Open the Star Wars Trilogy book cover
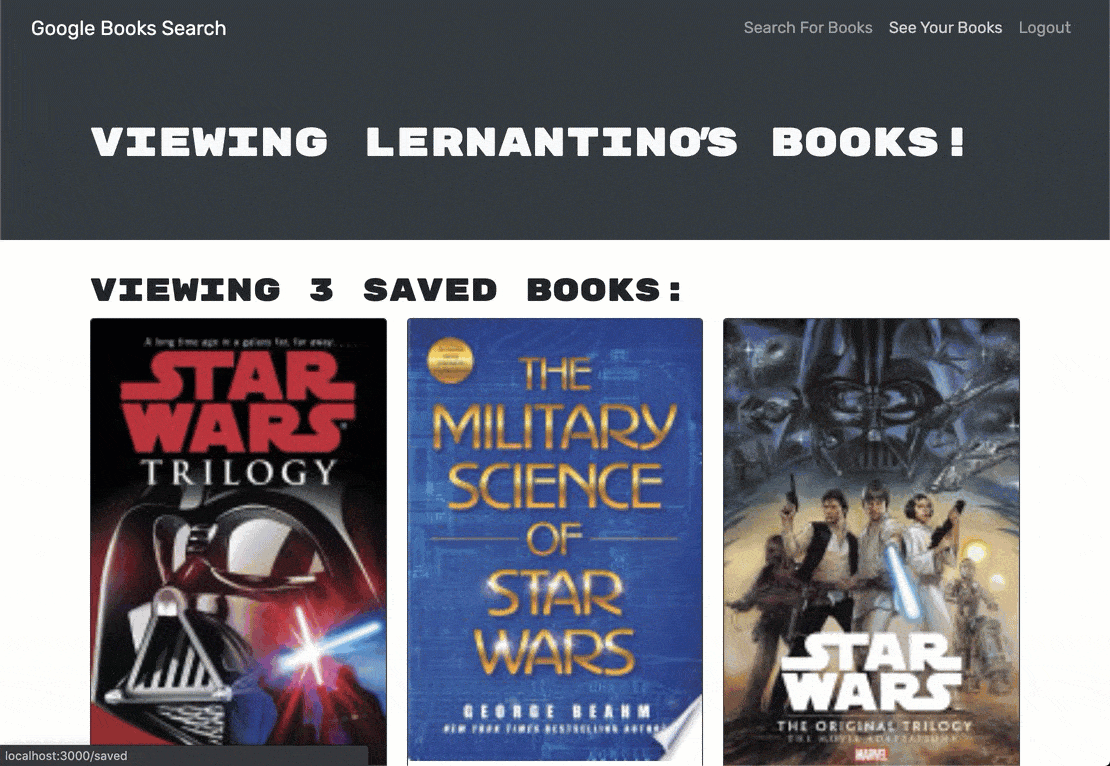This screenshot has width=1110, height=766. click(x=239, y=542)
